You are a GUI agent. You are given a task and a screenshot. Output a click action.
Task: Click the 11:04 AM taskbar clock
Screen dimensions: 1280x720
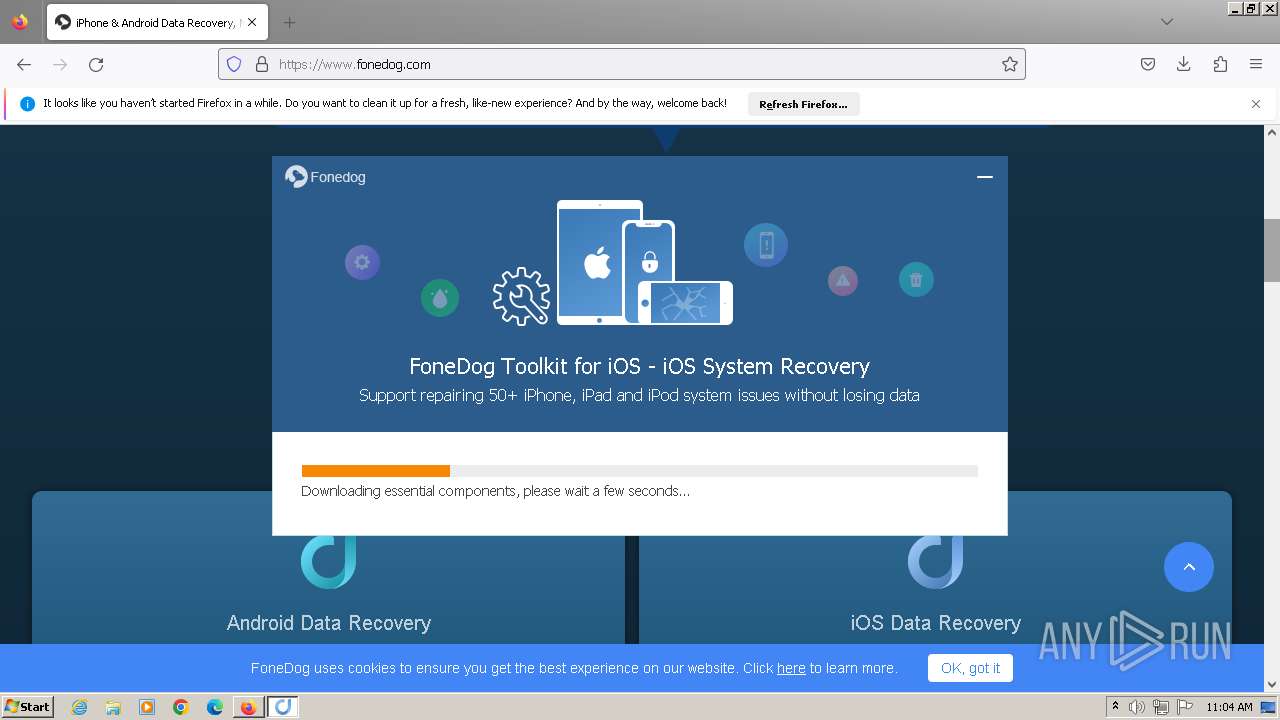[1229, 707]
